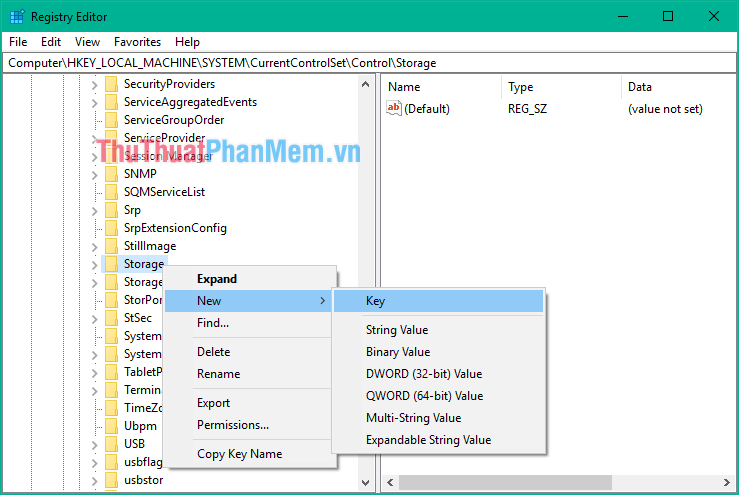Select the ServiceGroupOrder tree item label
Viewport: 739px width, 495px height.
pyautogui.click(x=174, y=120)
